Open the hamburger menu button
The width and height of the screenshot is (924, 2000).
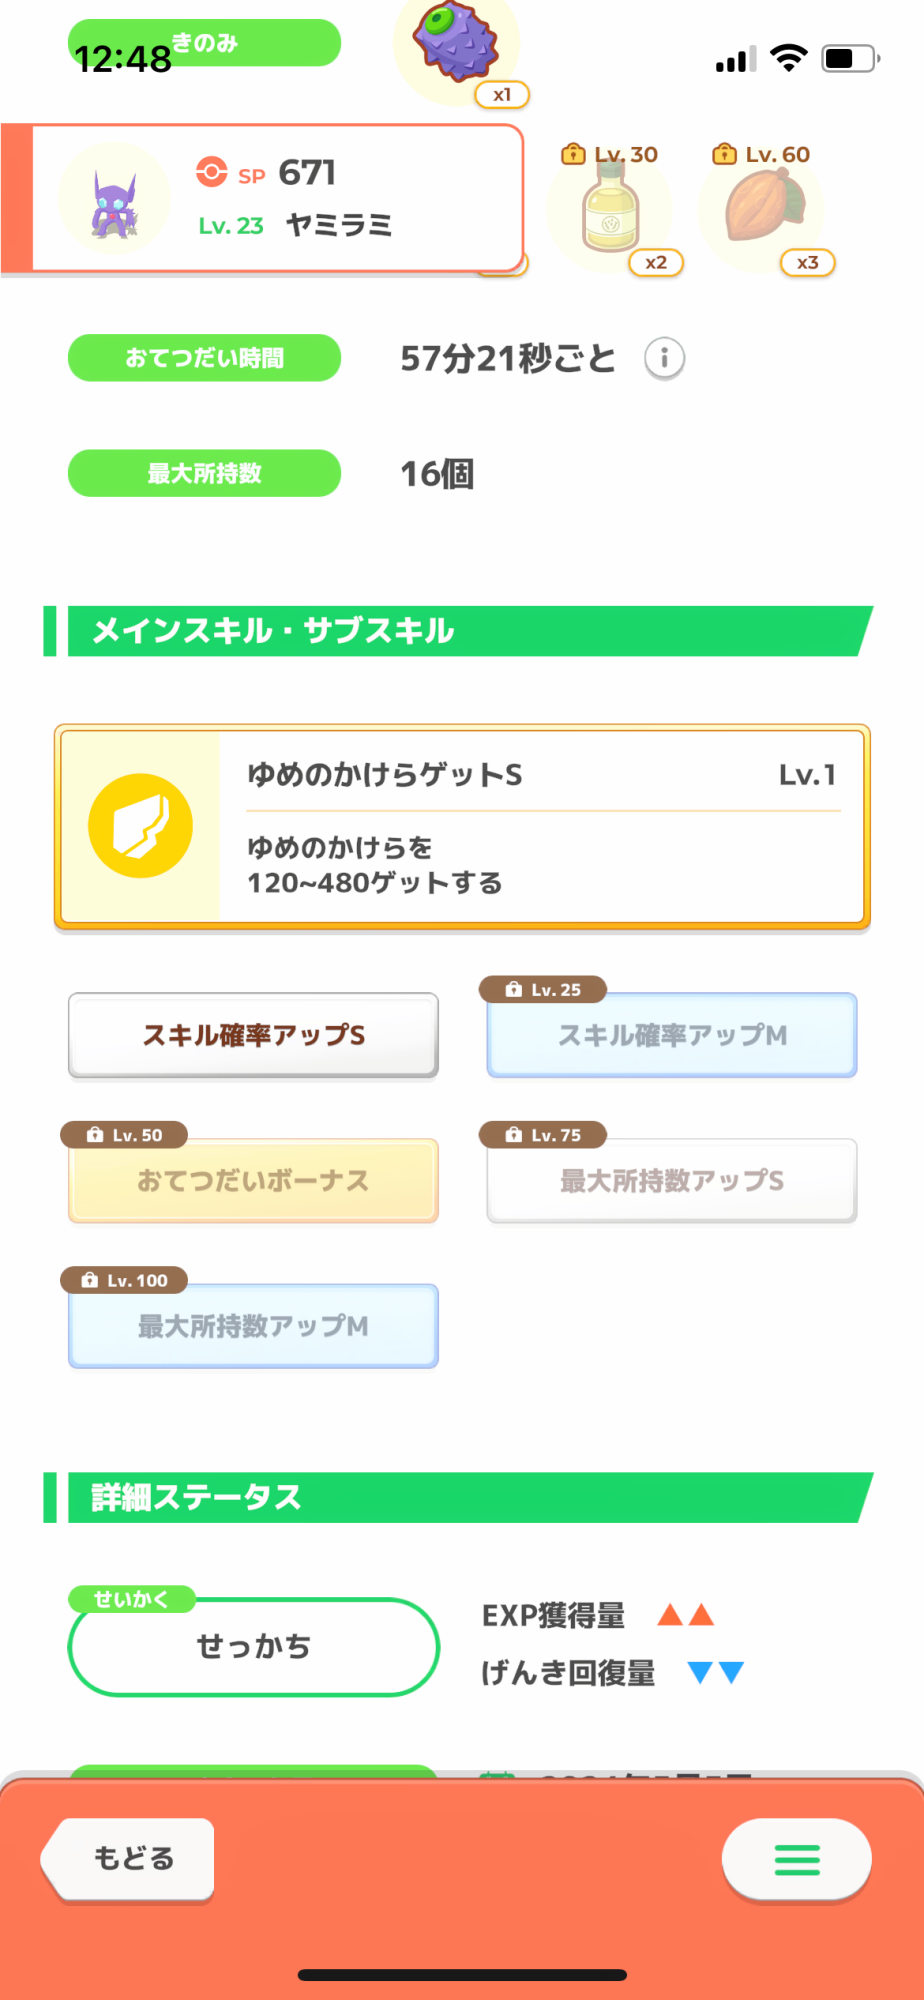pyautogui.click(x=796, y=1859)
